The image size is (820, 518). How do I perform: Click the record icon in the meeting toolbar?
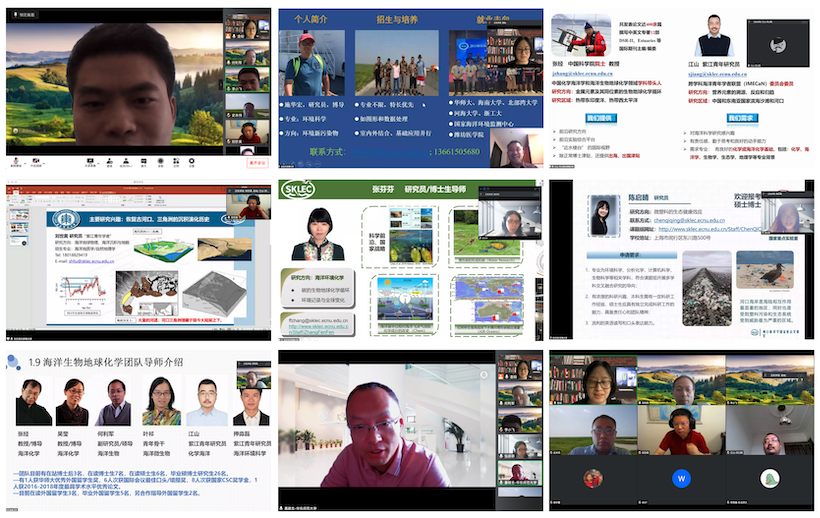pos(161,160)
